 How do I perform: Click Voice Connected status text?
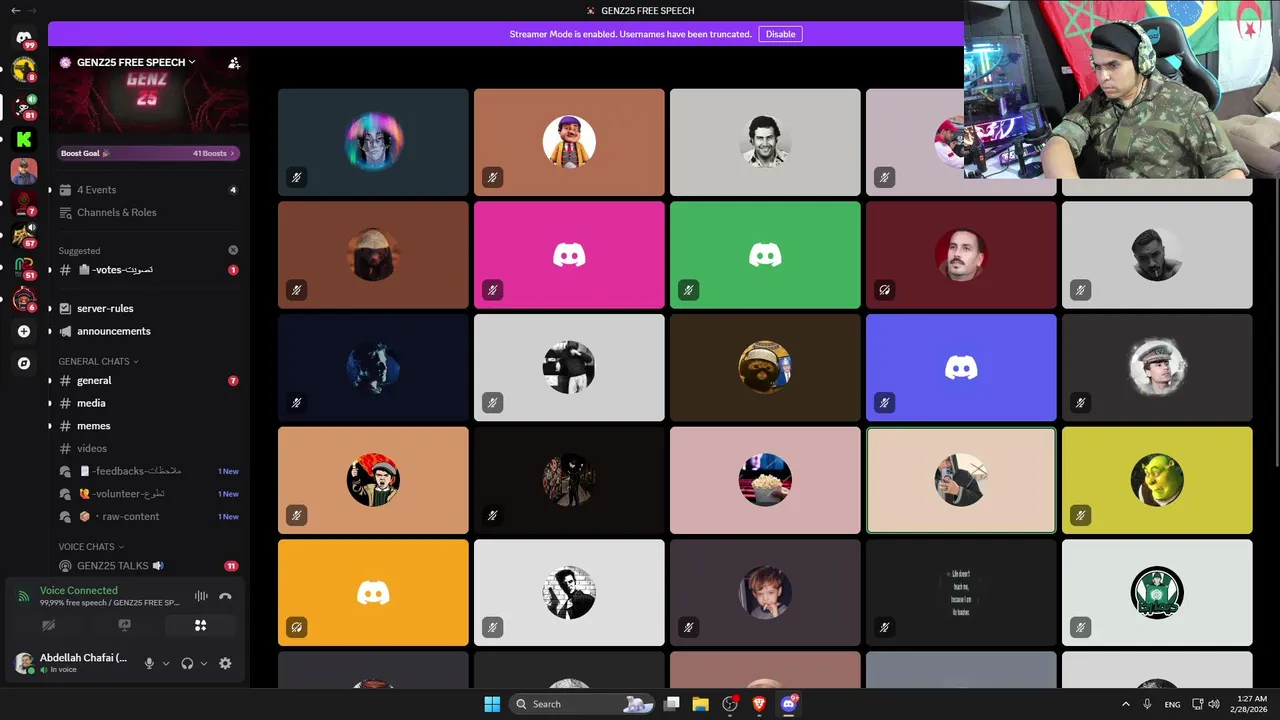tap(79, 590)
